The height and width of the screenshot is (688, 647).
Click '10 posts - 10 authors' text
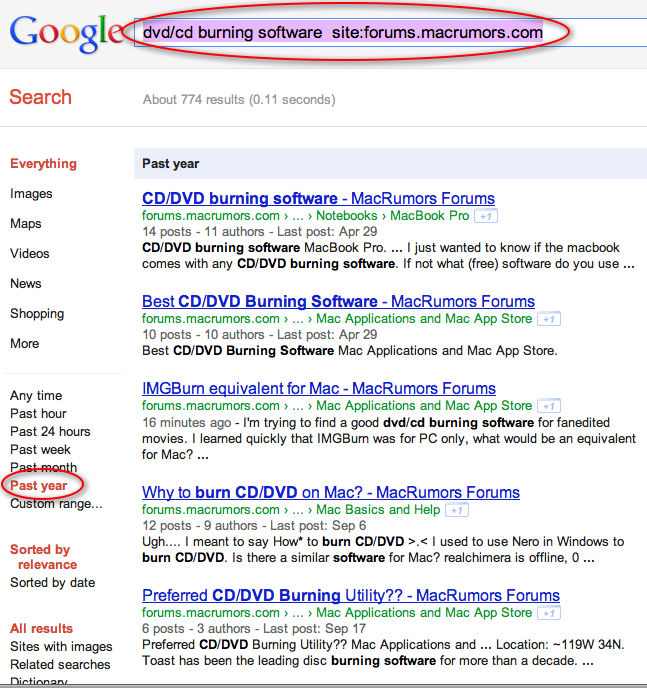point(203,335)
